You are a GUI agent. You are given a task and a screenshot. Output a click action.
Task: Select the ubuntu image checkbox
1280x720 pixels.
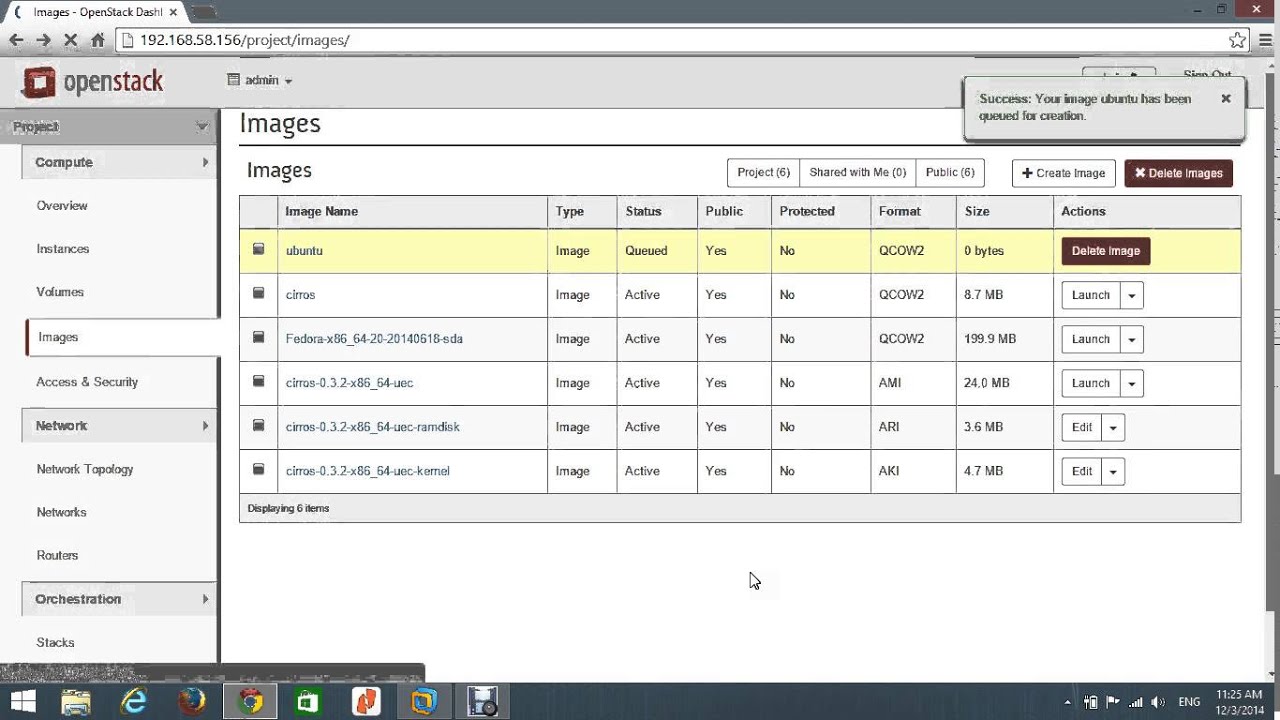pos(258,249)
